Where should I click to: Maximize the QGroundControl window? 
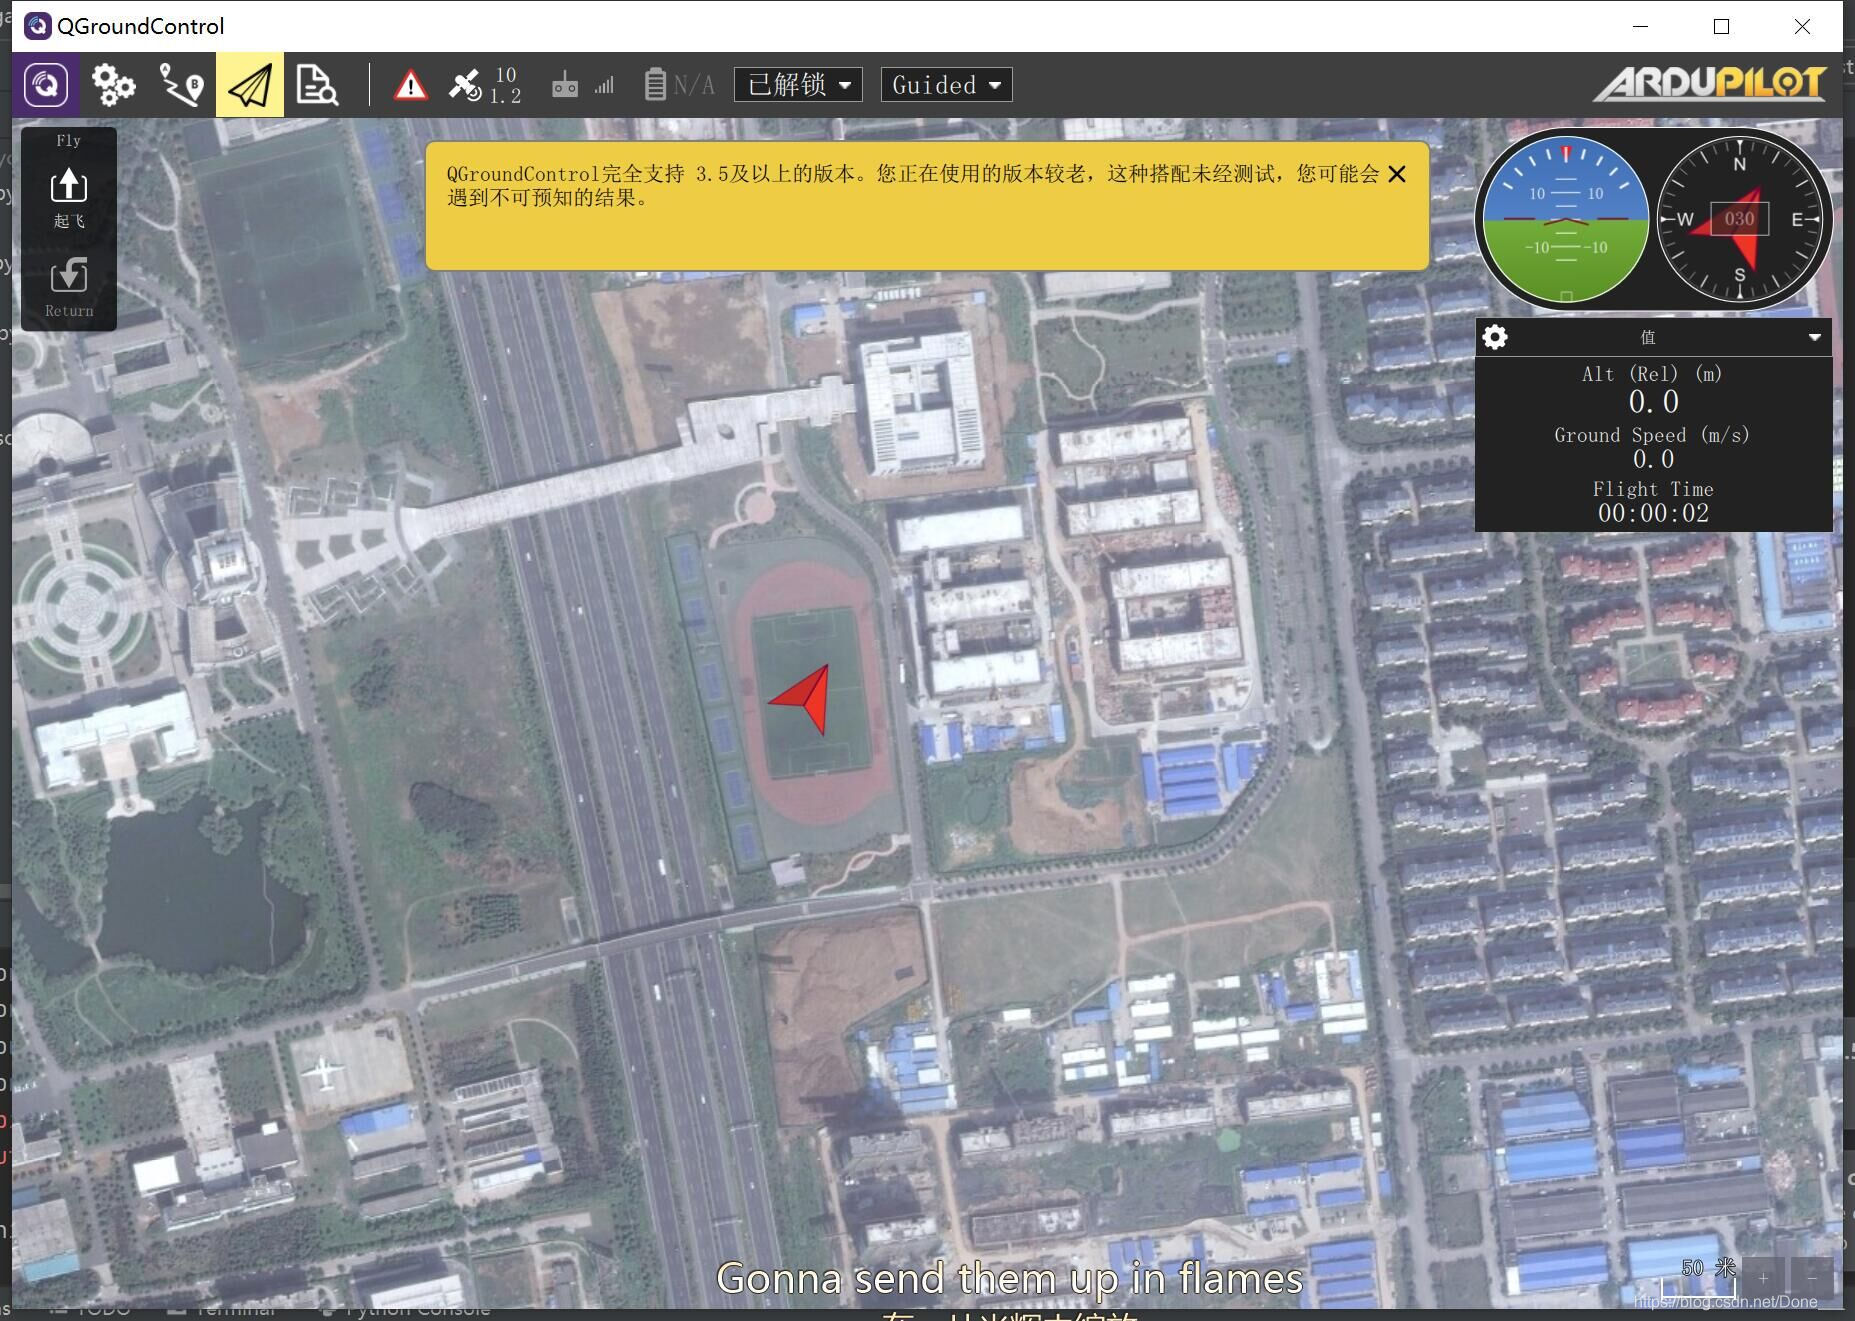click(x=1721, y=27)
